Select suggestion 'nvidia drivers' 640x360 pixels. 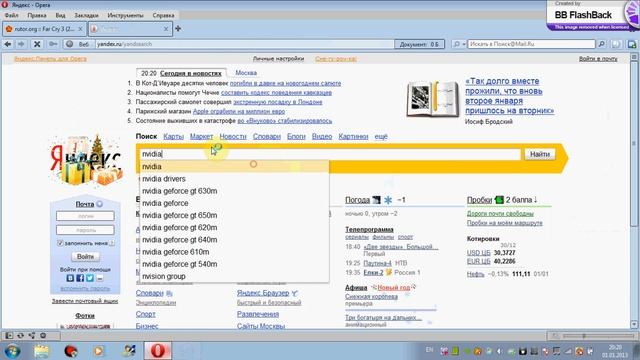tap(234, 179)
